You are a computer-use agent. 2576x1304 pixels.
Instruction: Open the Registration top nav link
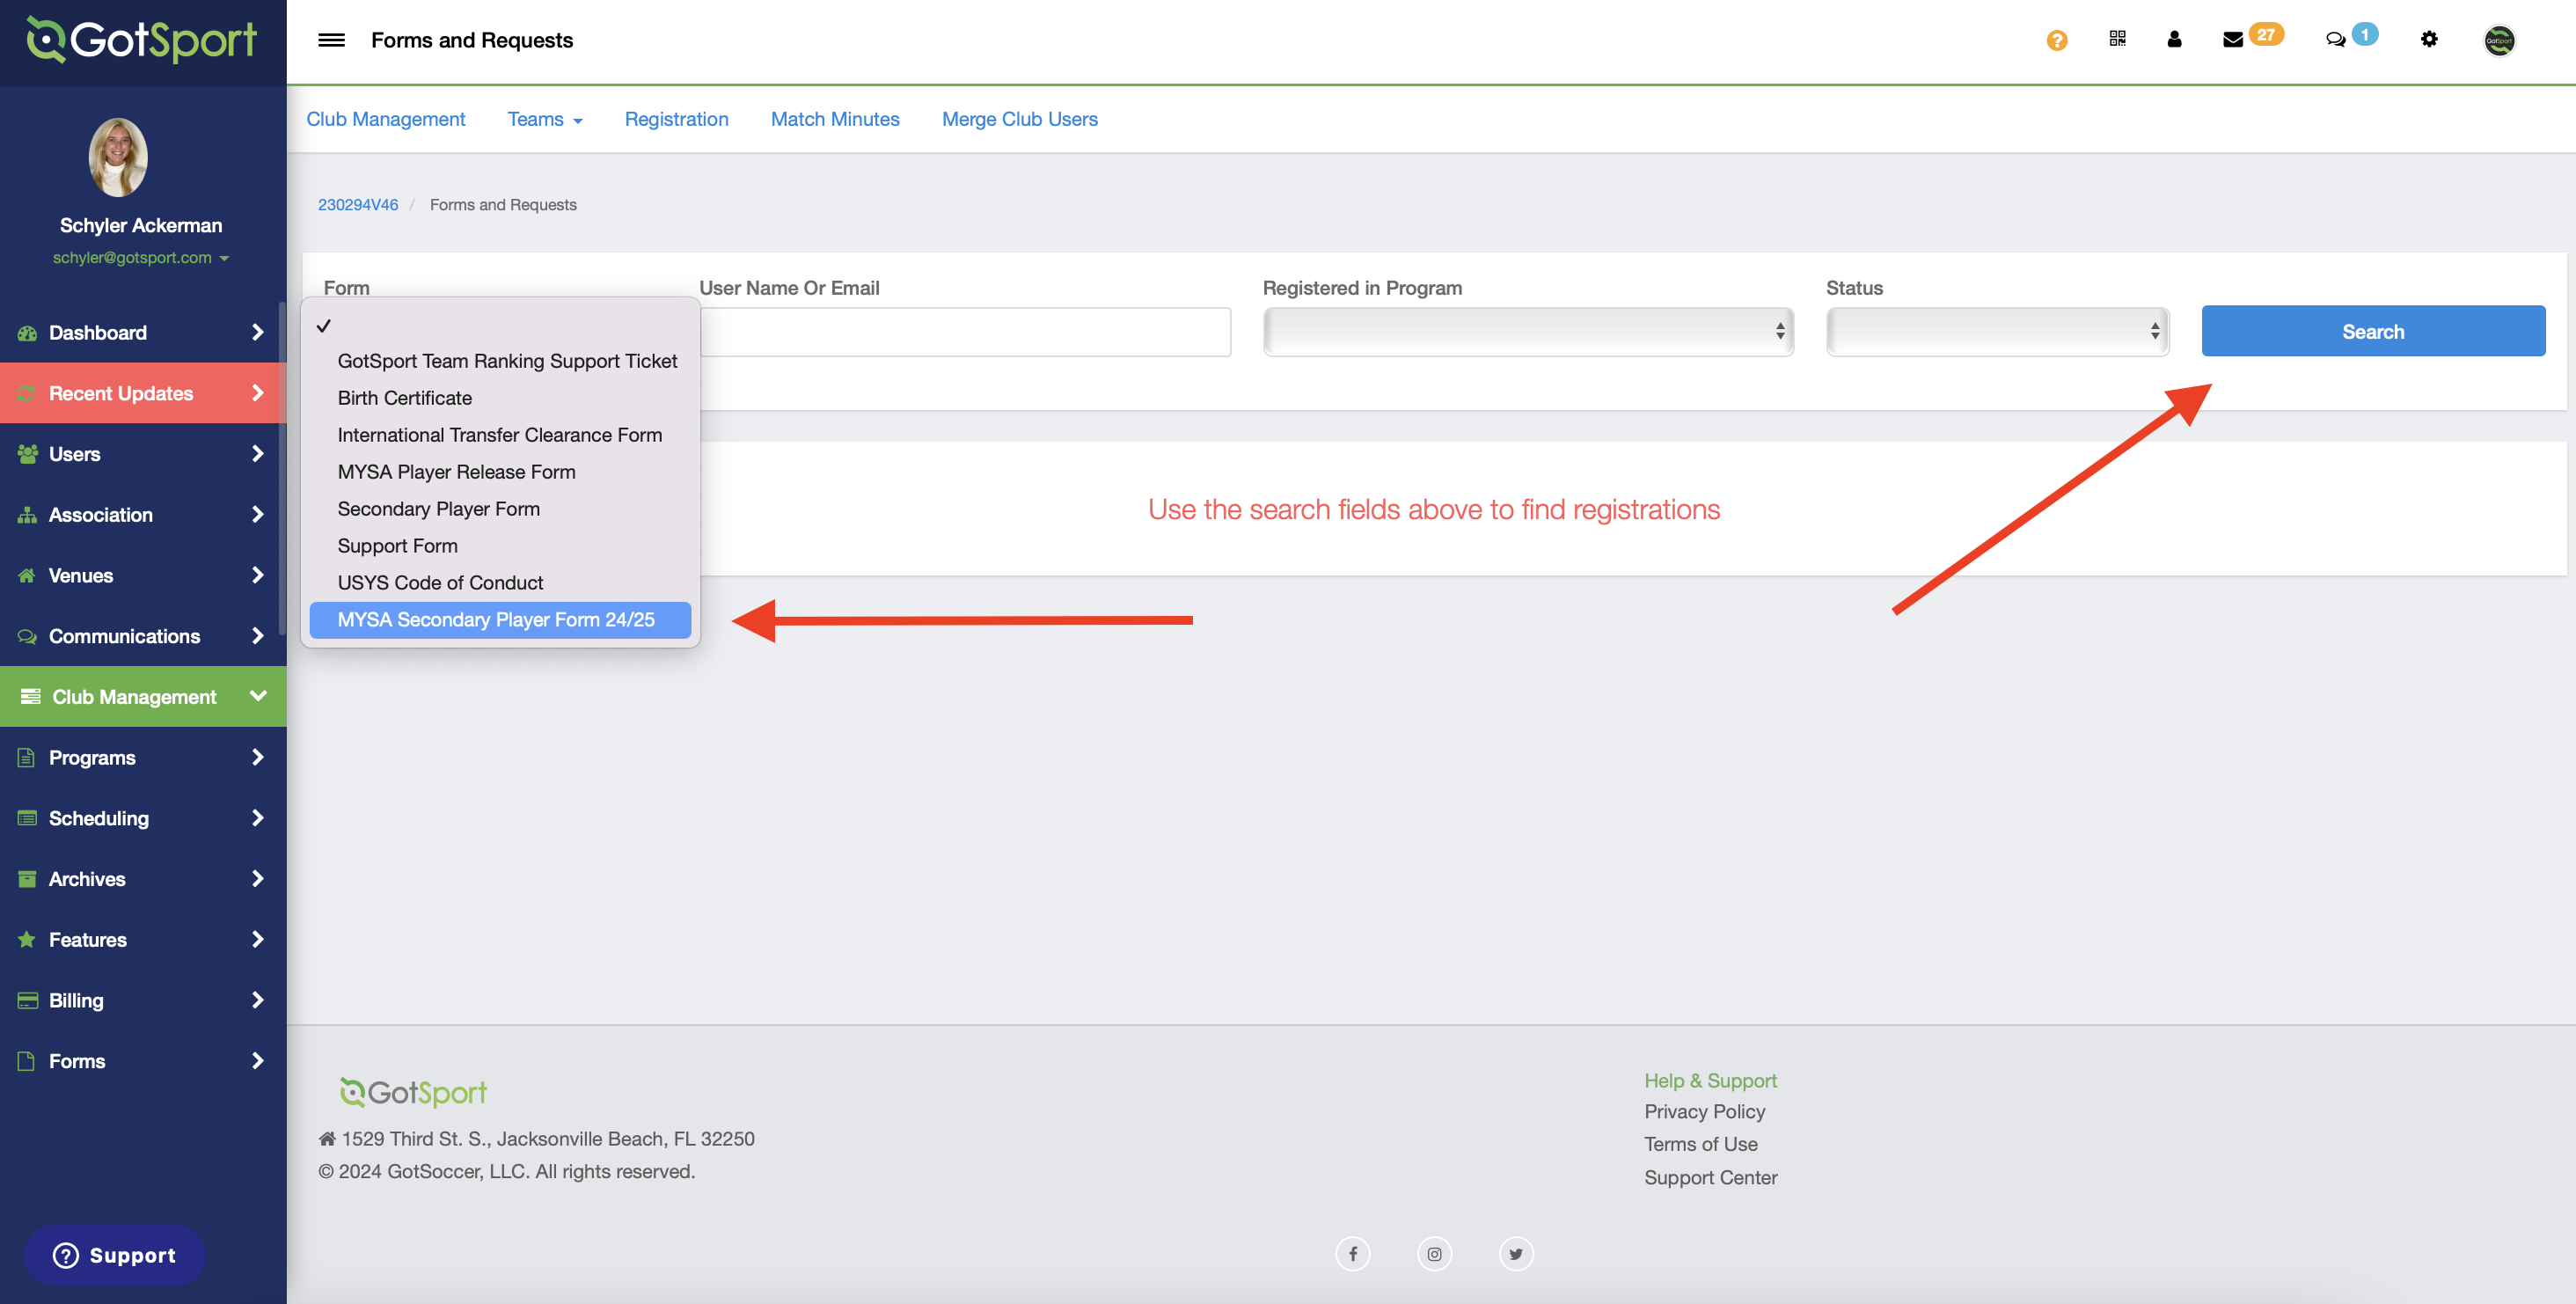pos(676,119)
